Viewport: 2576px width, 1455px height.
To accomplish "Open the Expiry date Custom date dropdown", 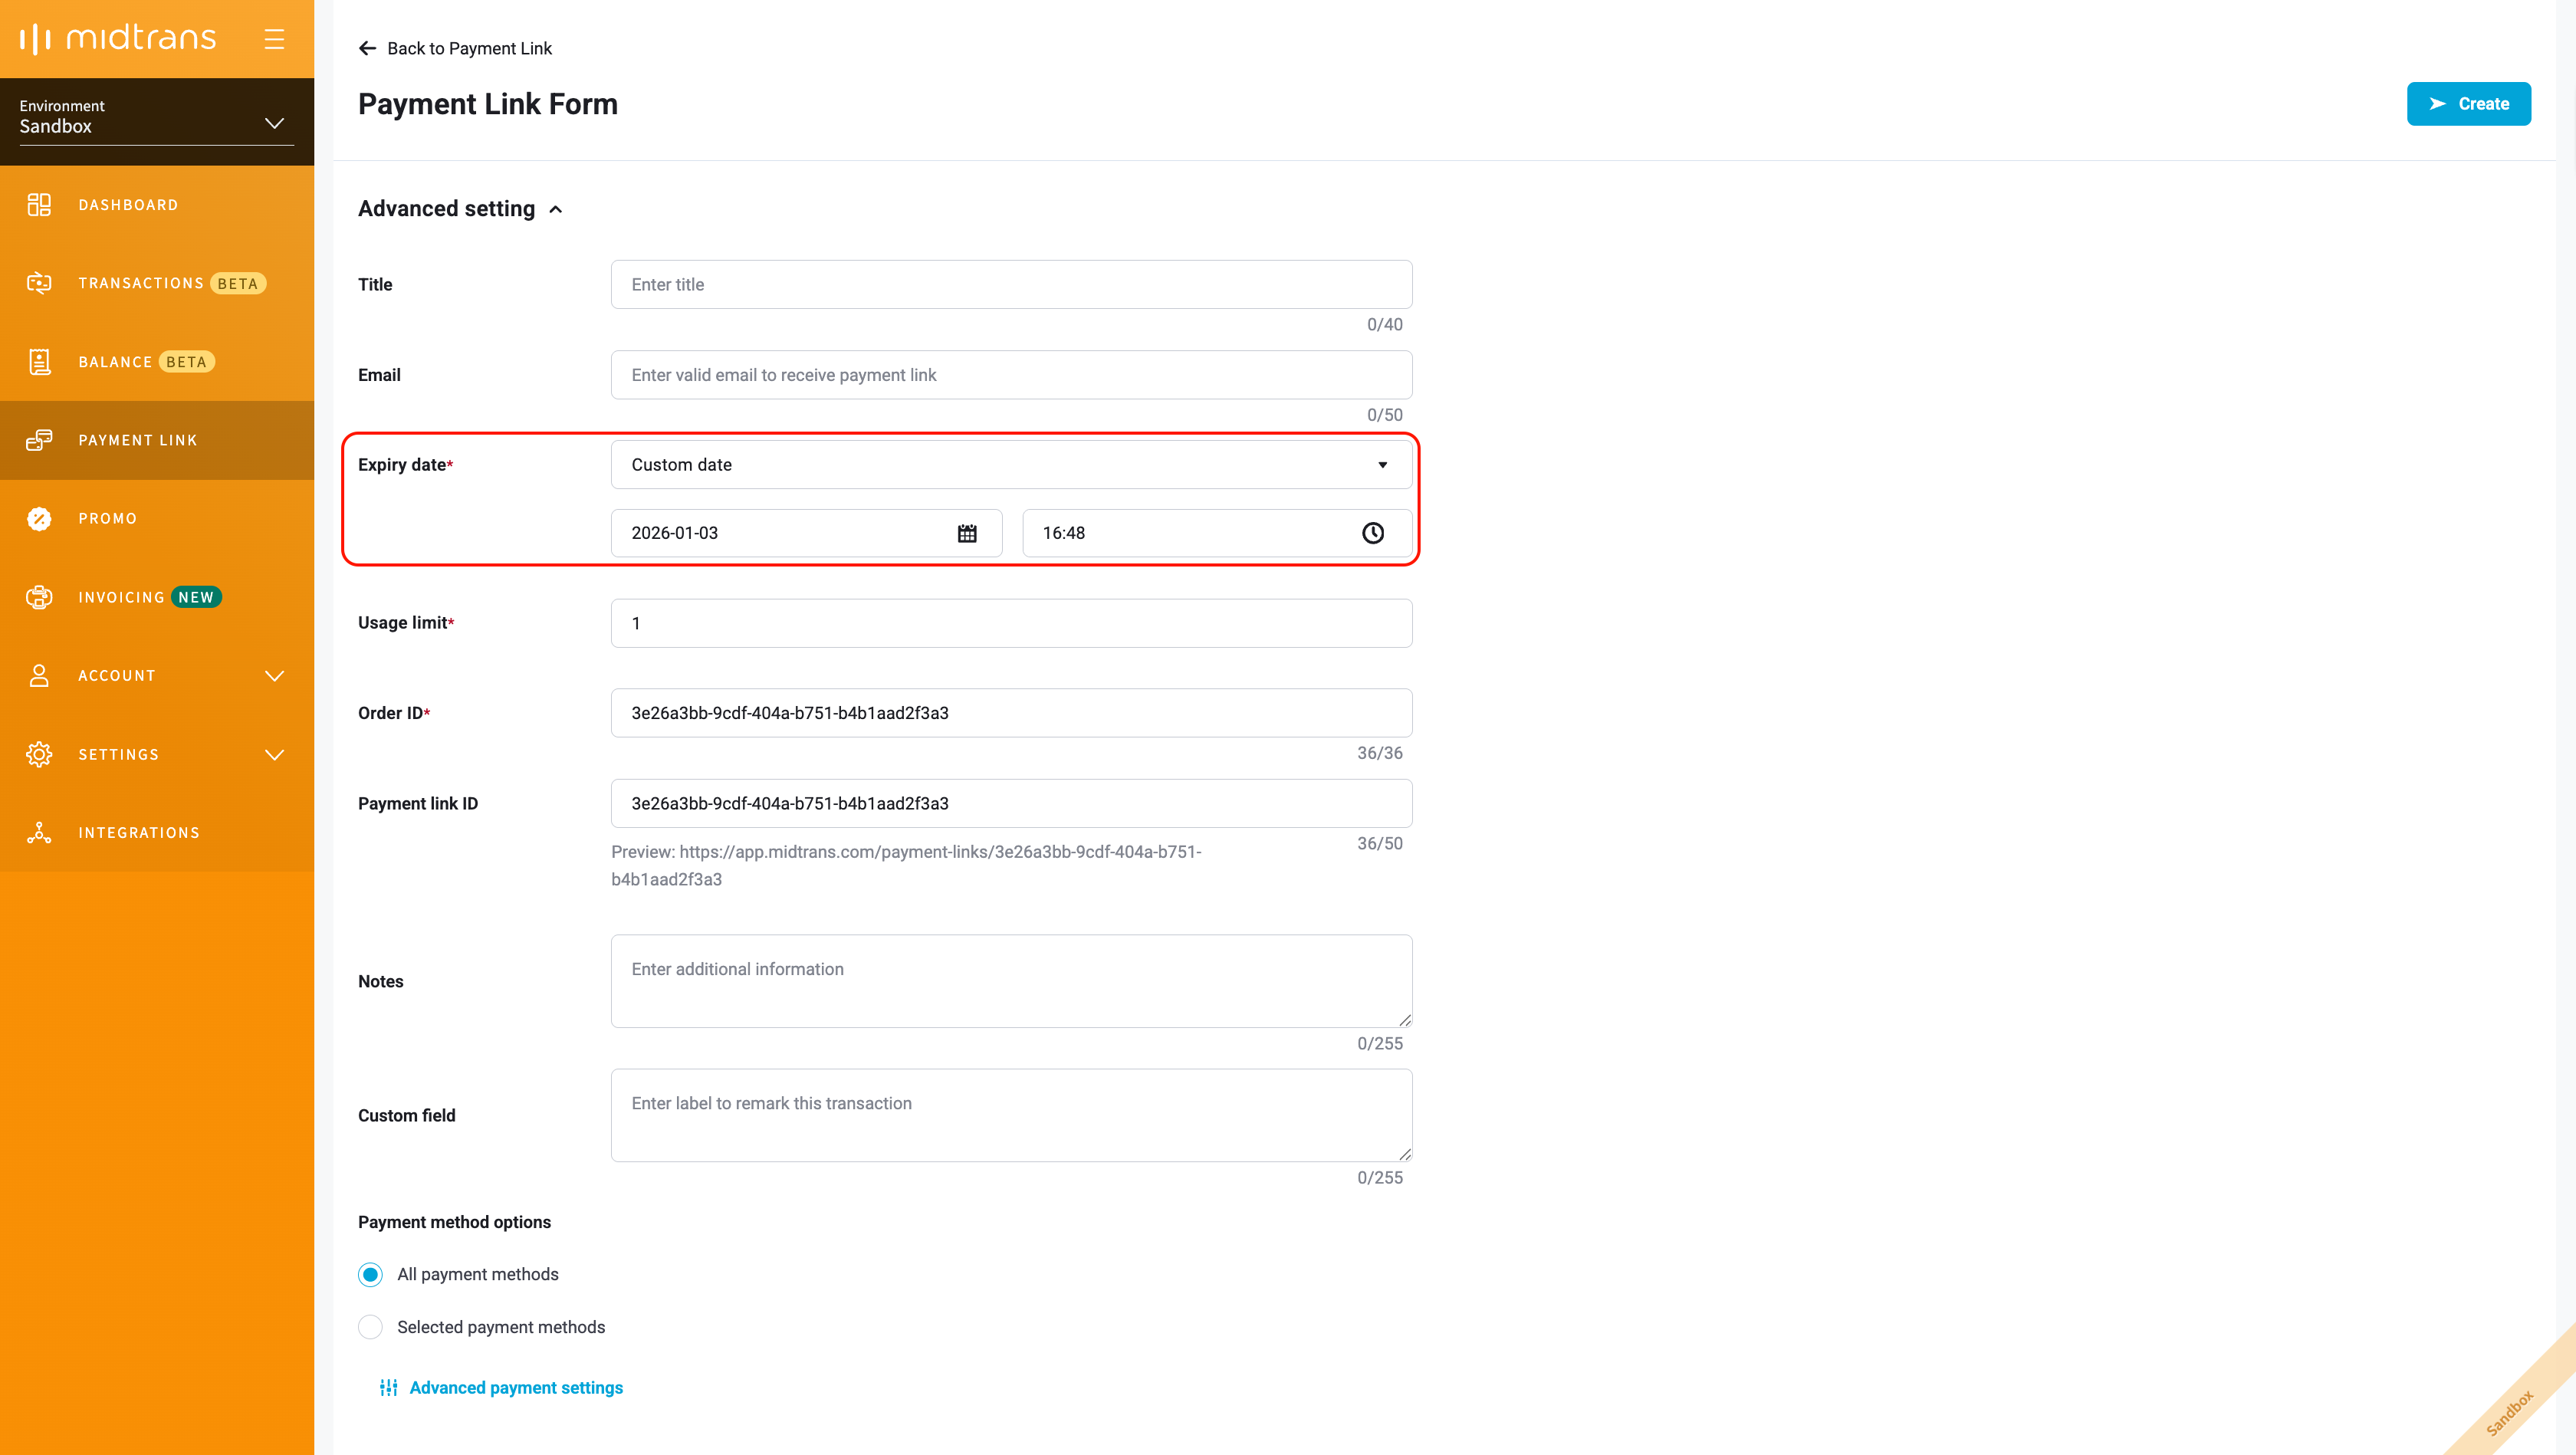I will click(1010, 465).
